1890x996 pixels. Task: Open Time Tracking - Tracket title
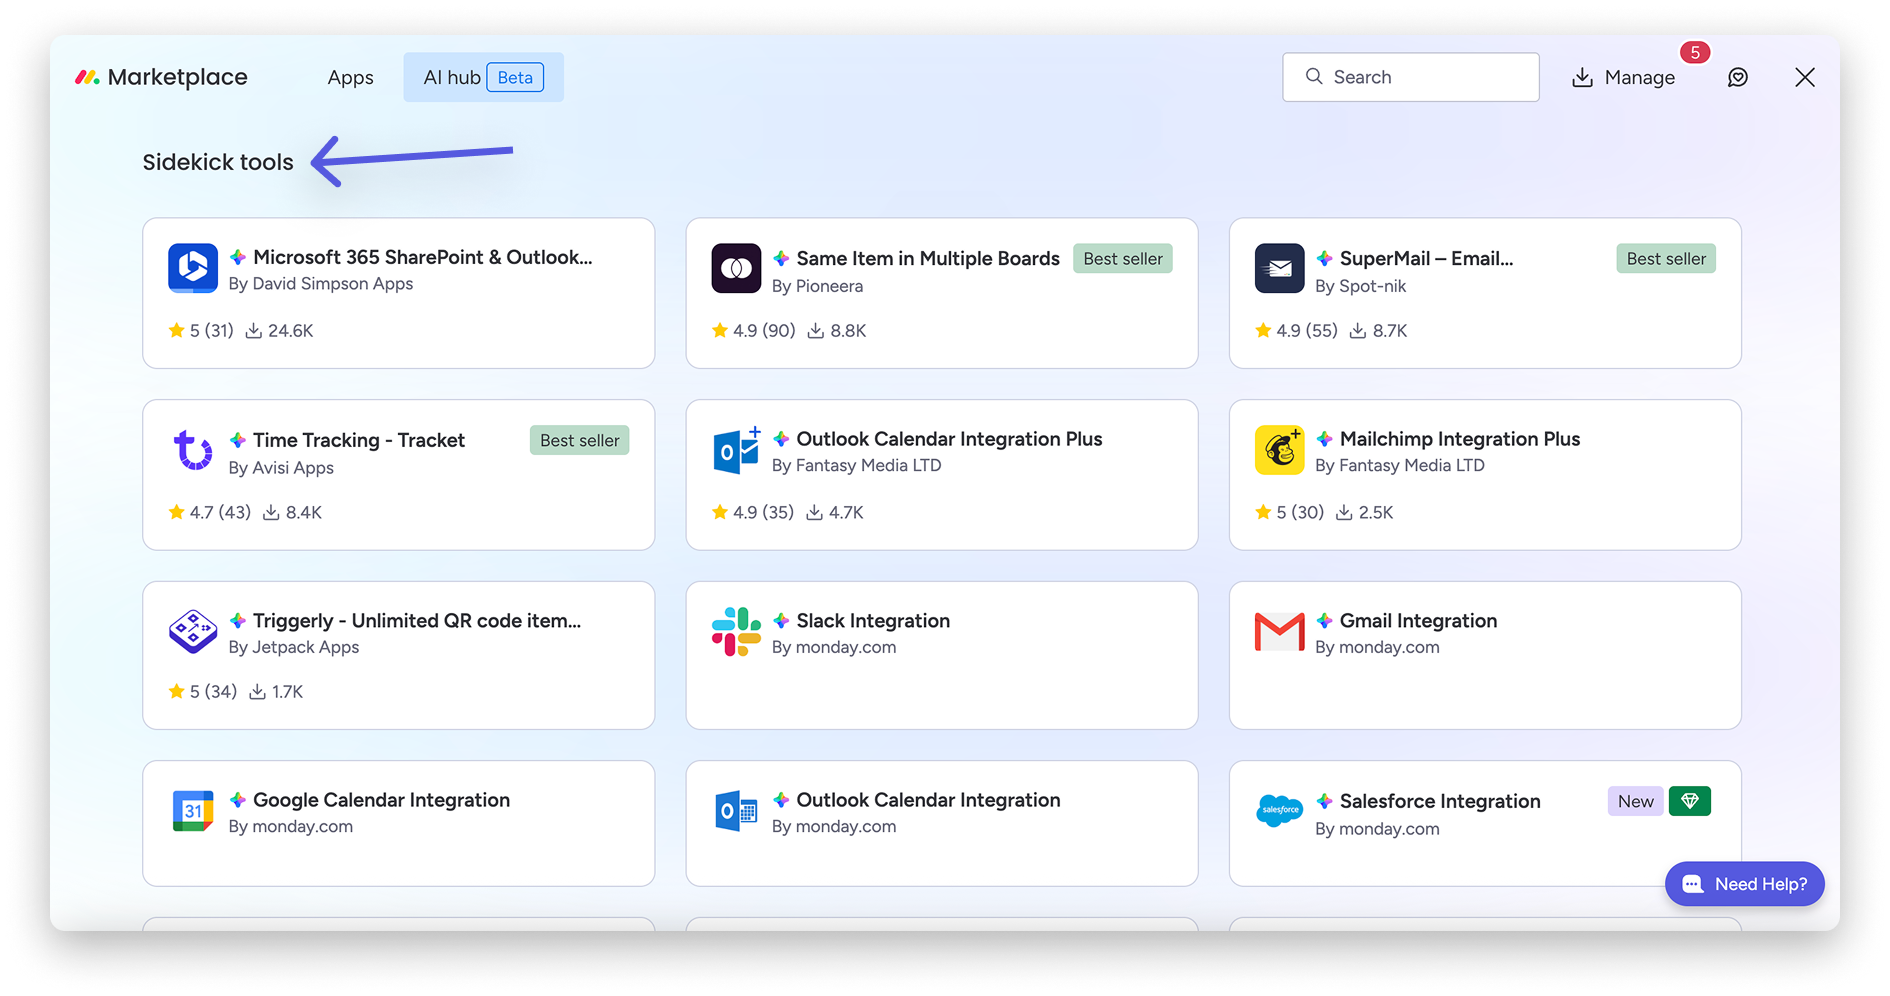click(x=359, y=440)
